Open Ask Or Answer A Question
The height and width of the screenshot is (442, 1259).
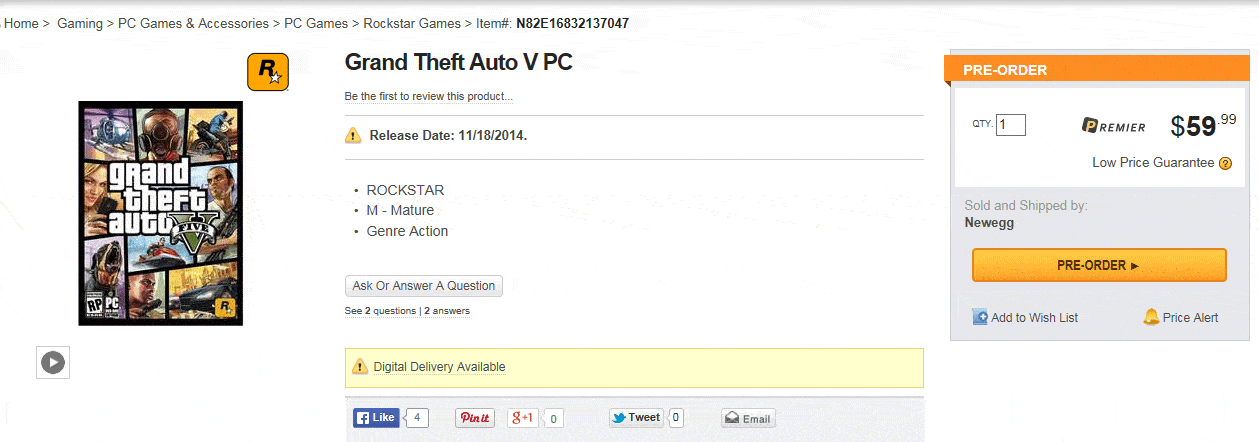pyautogui.click(x=424, y=286)
